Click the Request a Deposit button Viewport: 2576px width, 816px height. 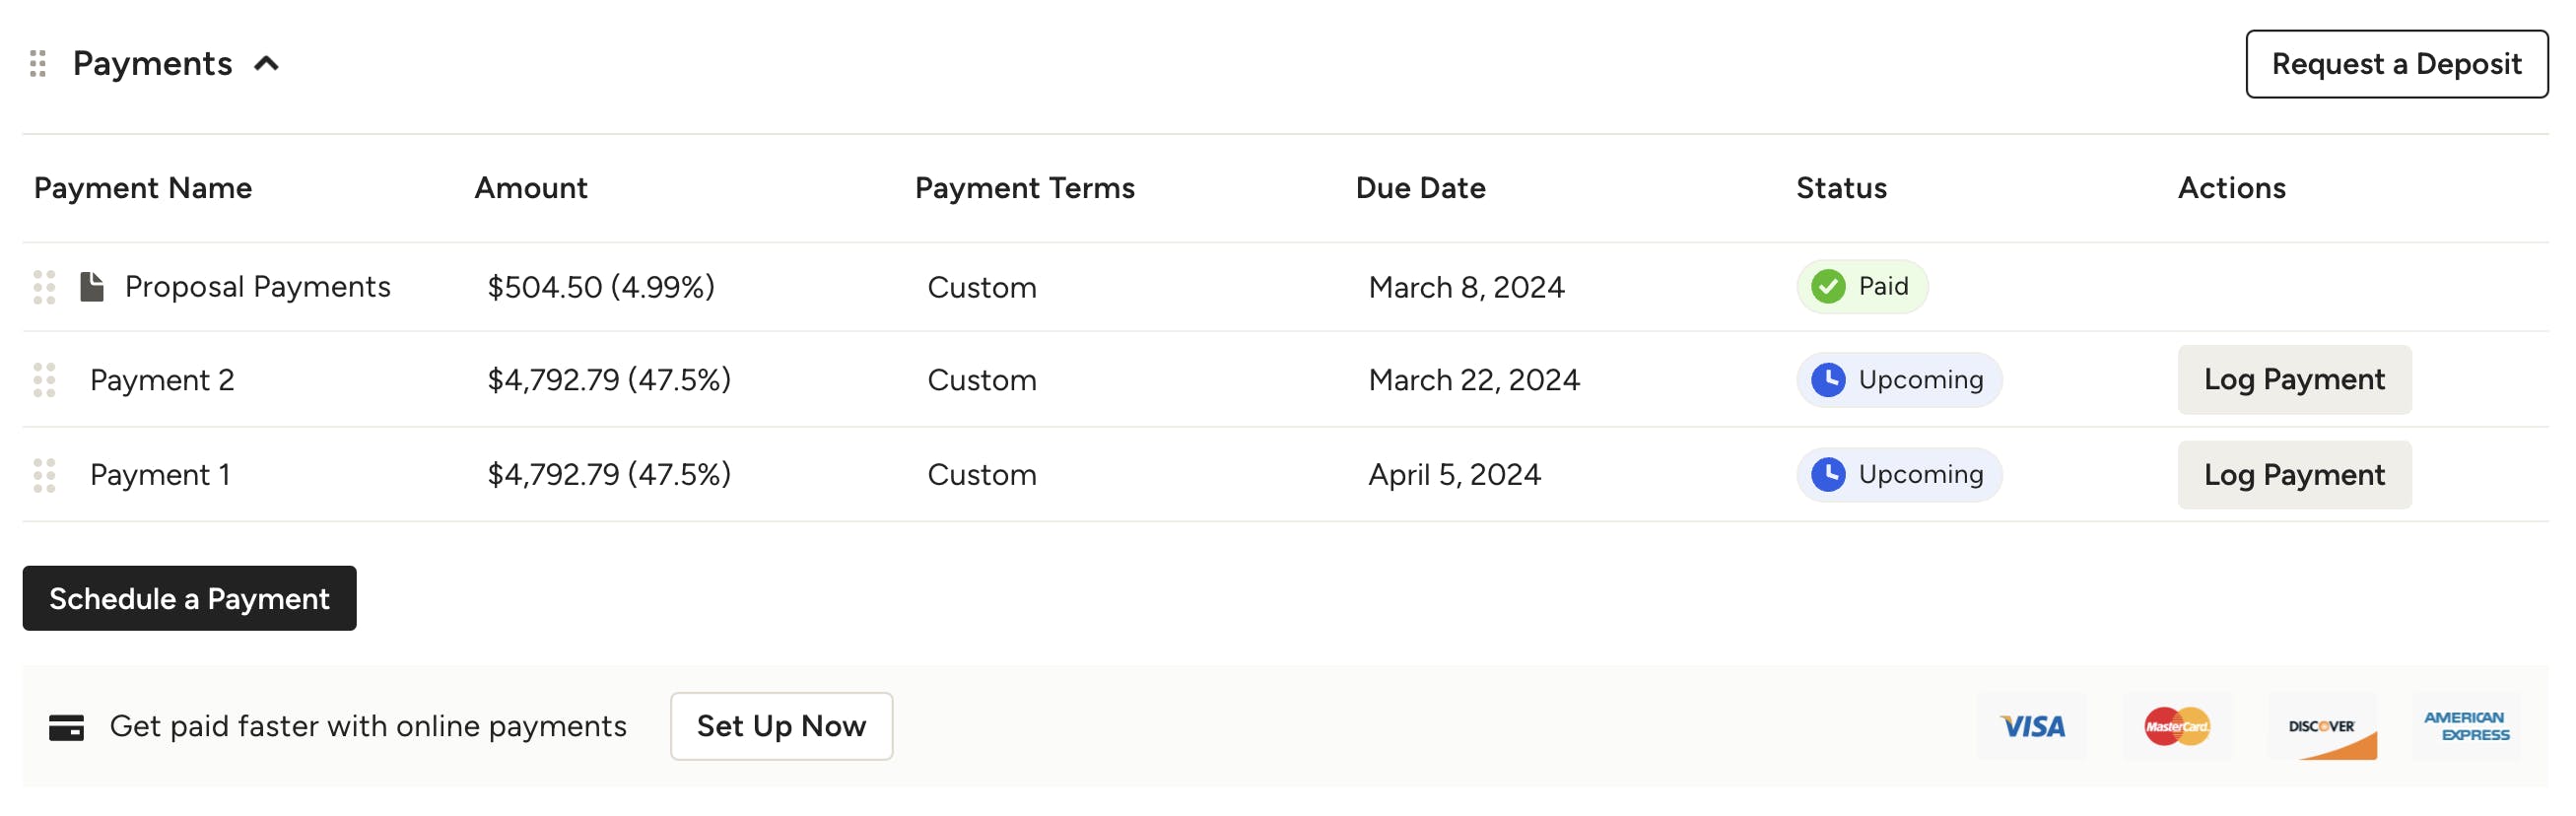2395,64
